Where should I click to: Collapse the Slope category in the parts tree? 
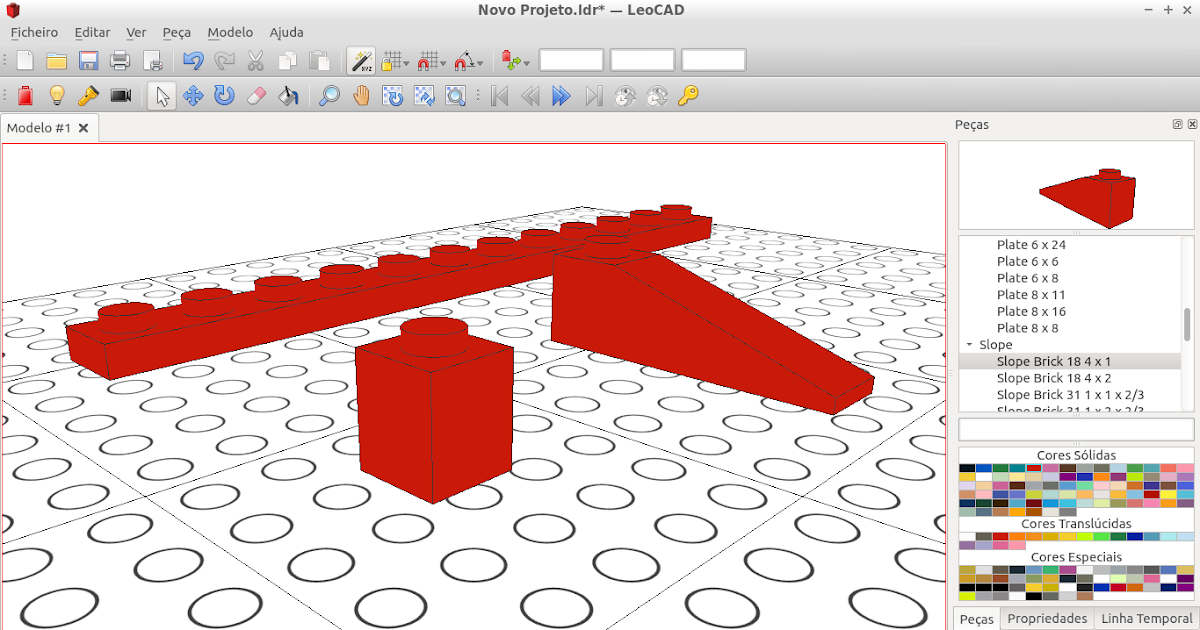pos(968,344)
